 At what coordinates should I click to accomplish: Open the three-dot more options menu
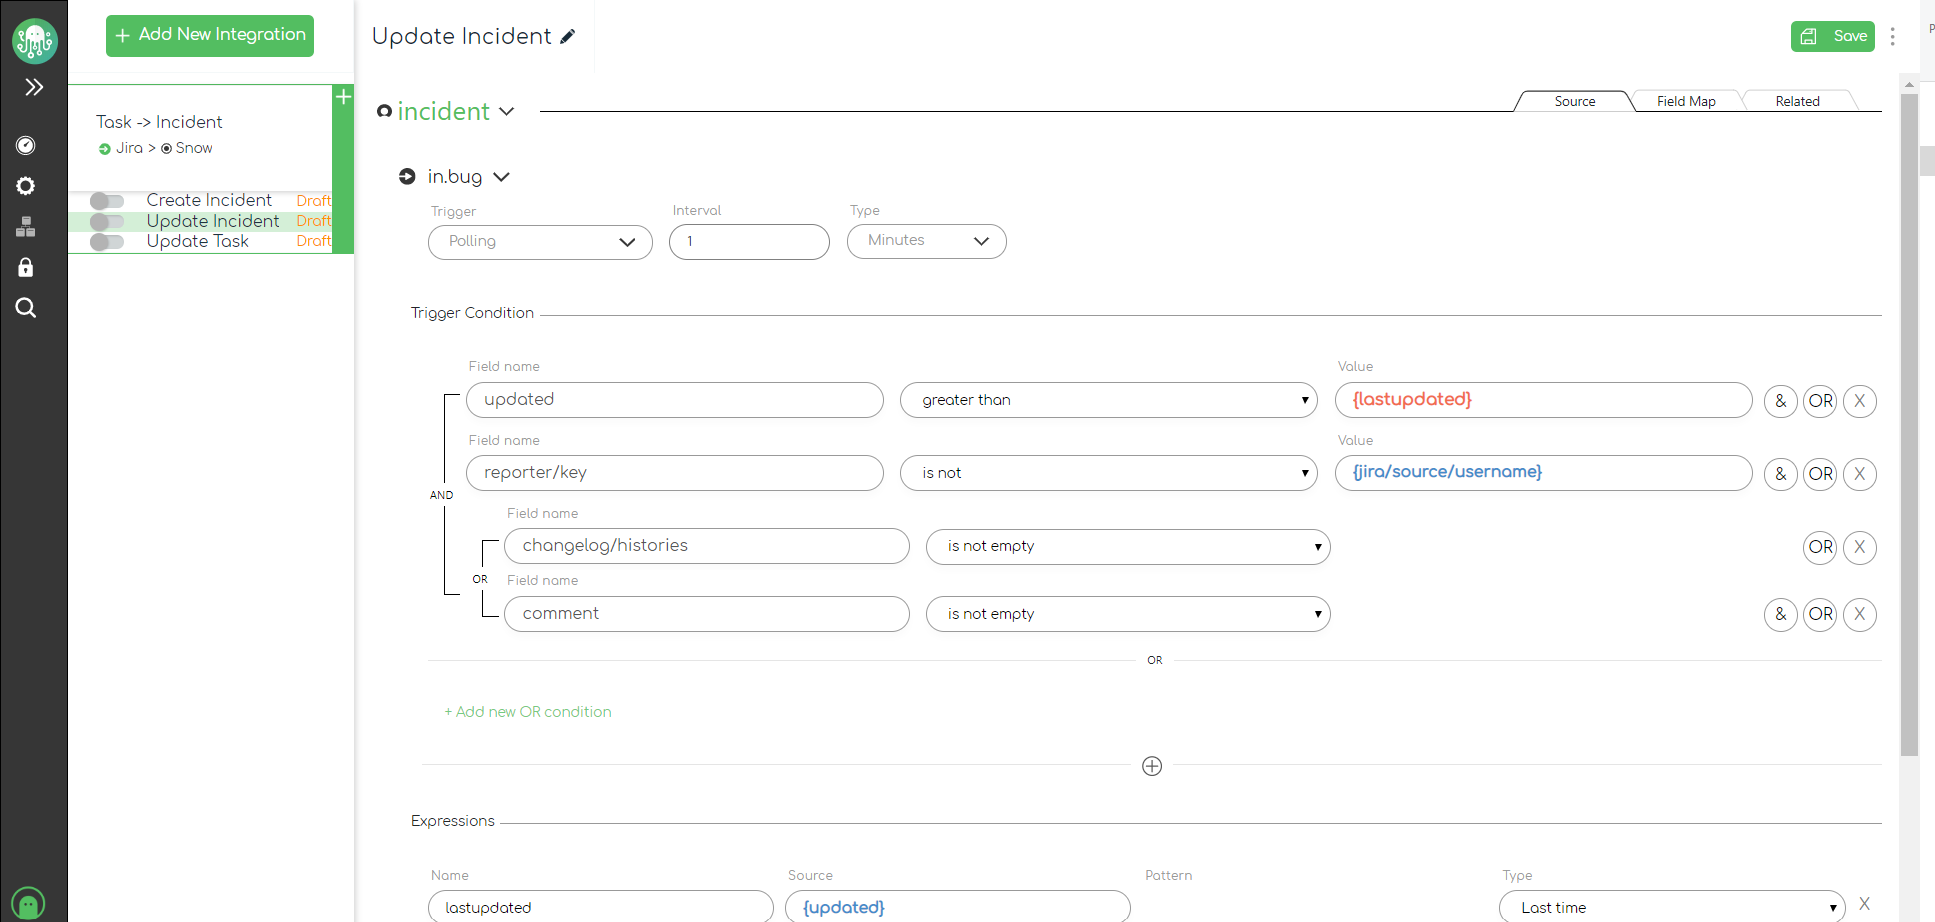(x=1892, y=37)
